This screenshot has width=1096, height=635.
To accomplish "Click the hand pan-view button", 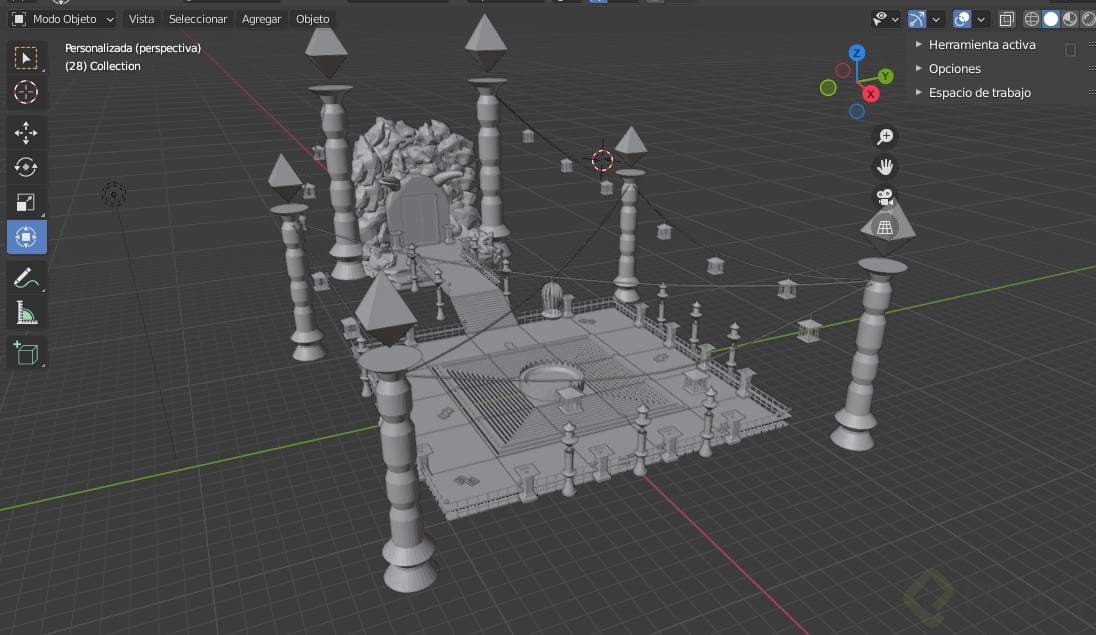I will (x=885, y=166).
